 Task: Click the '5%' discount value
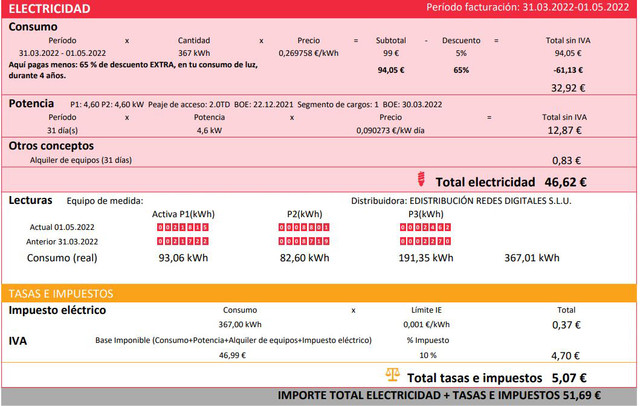click(461, 53)
